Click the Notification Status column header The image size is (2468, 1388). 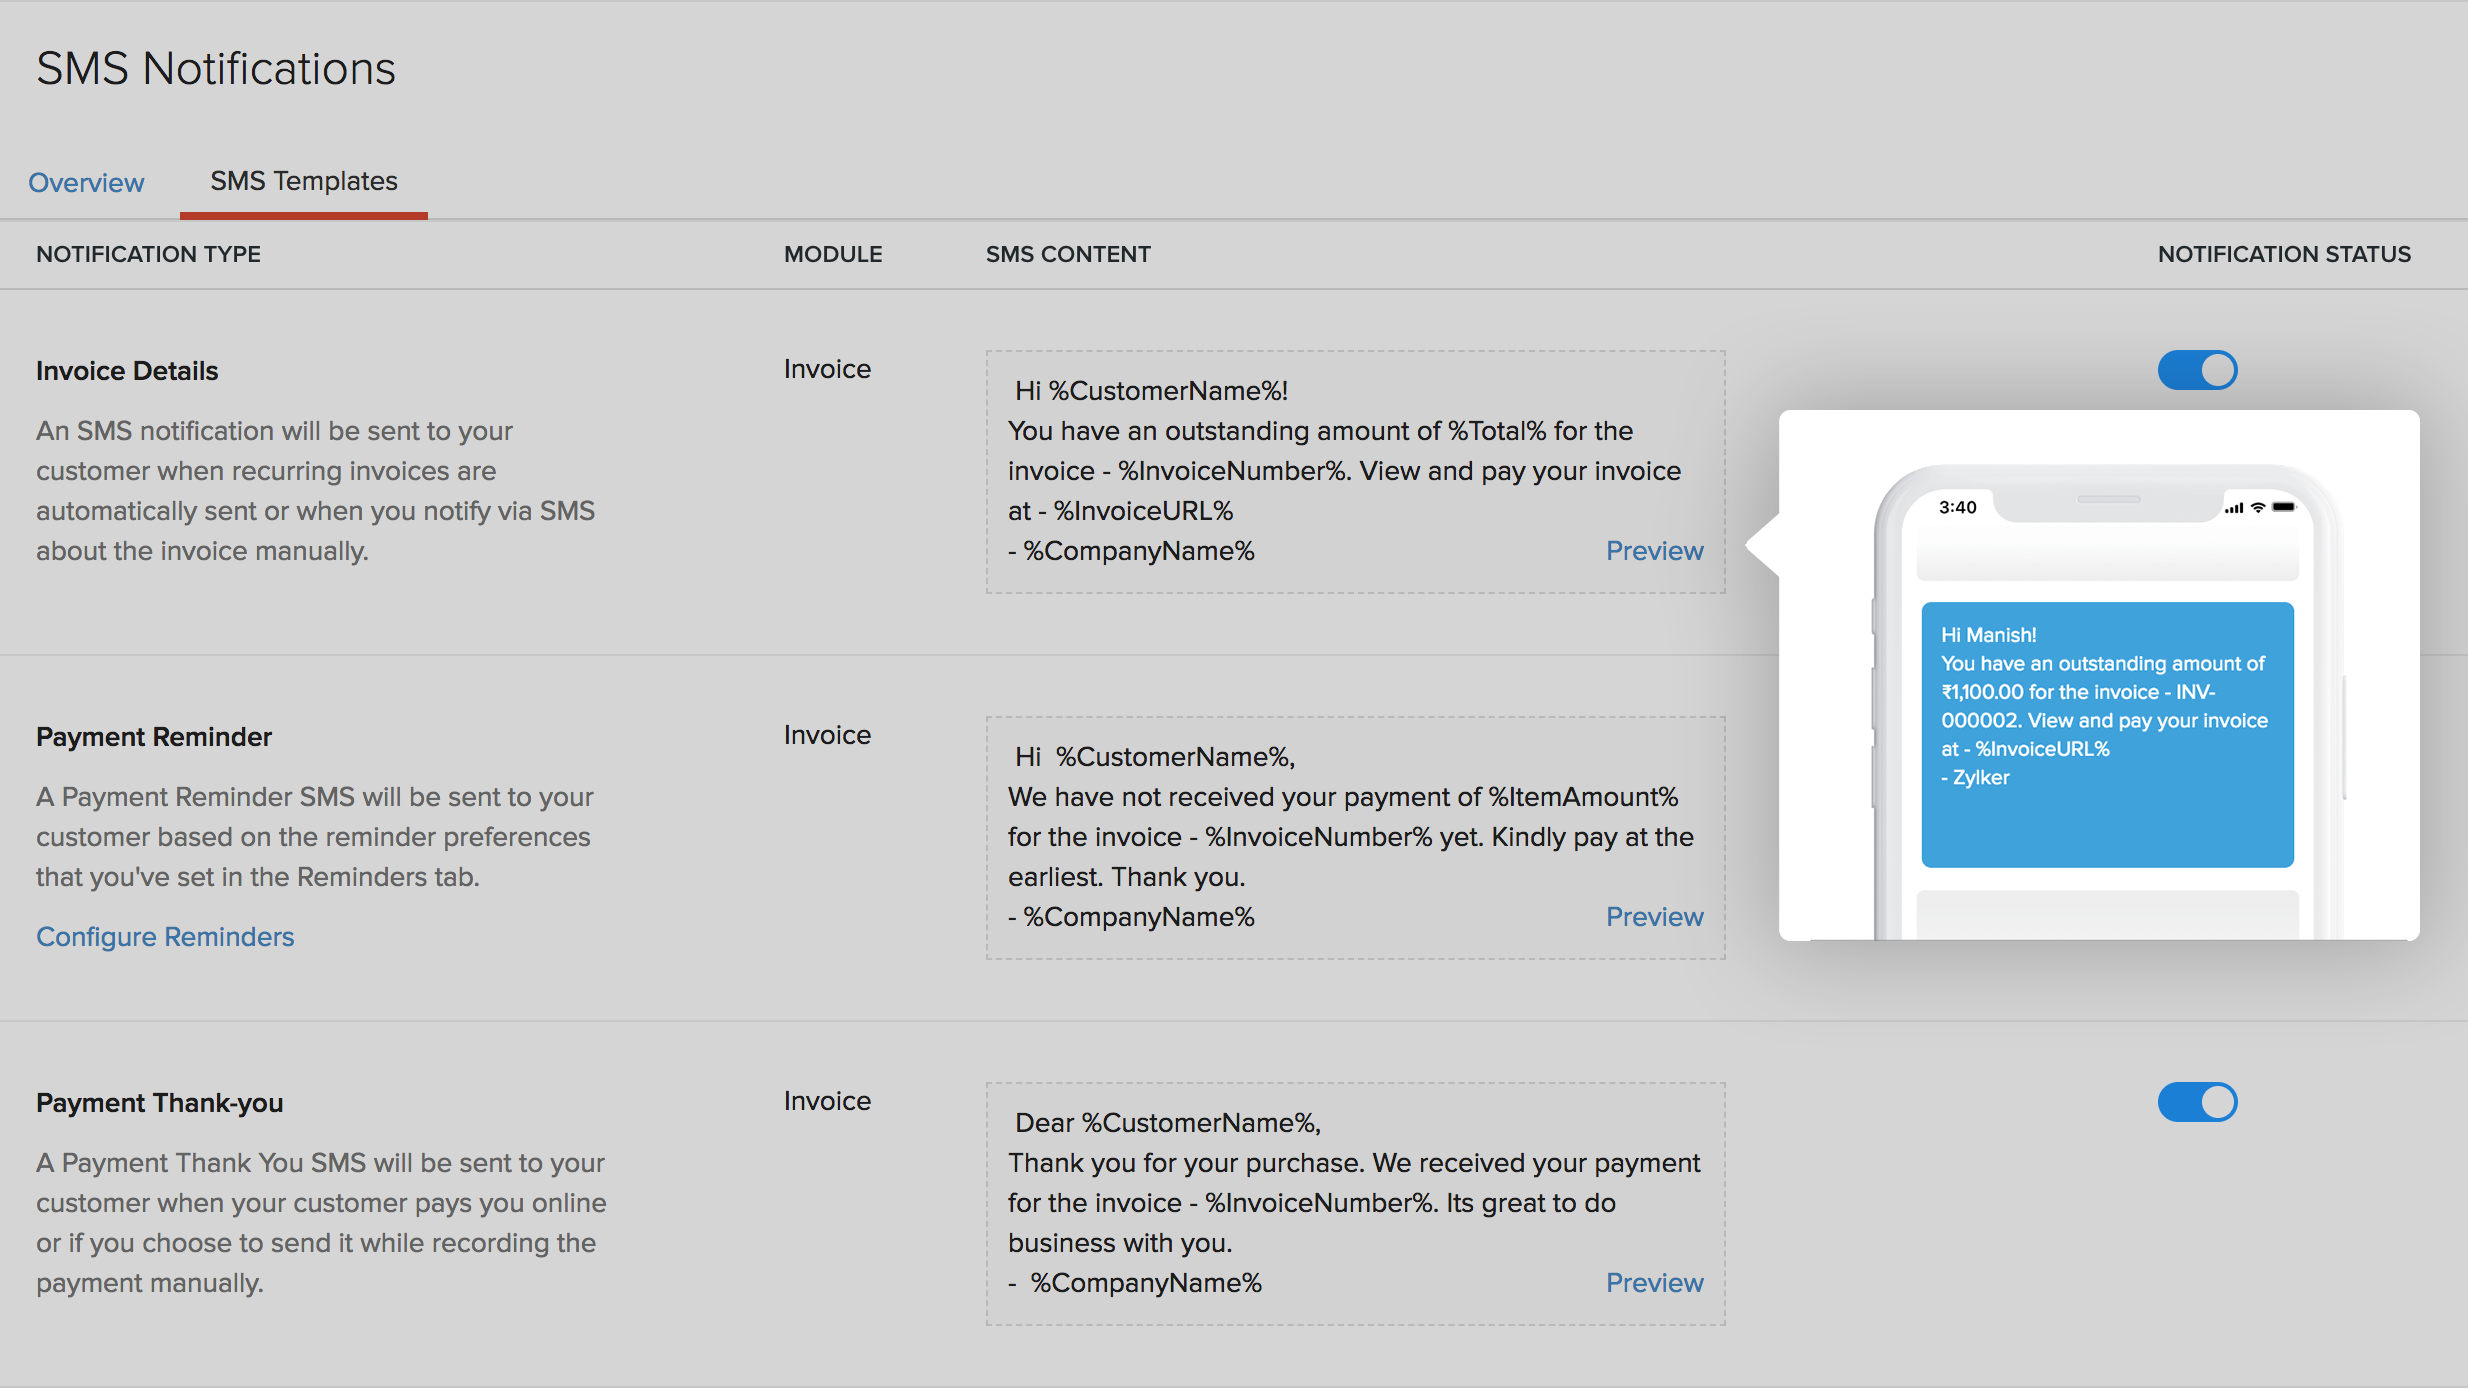pos(2284,254)
